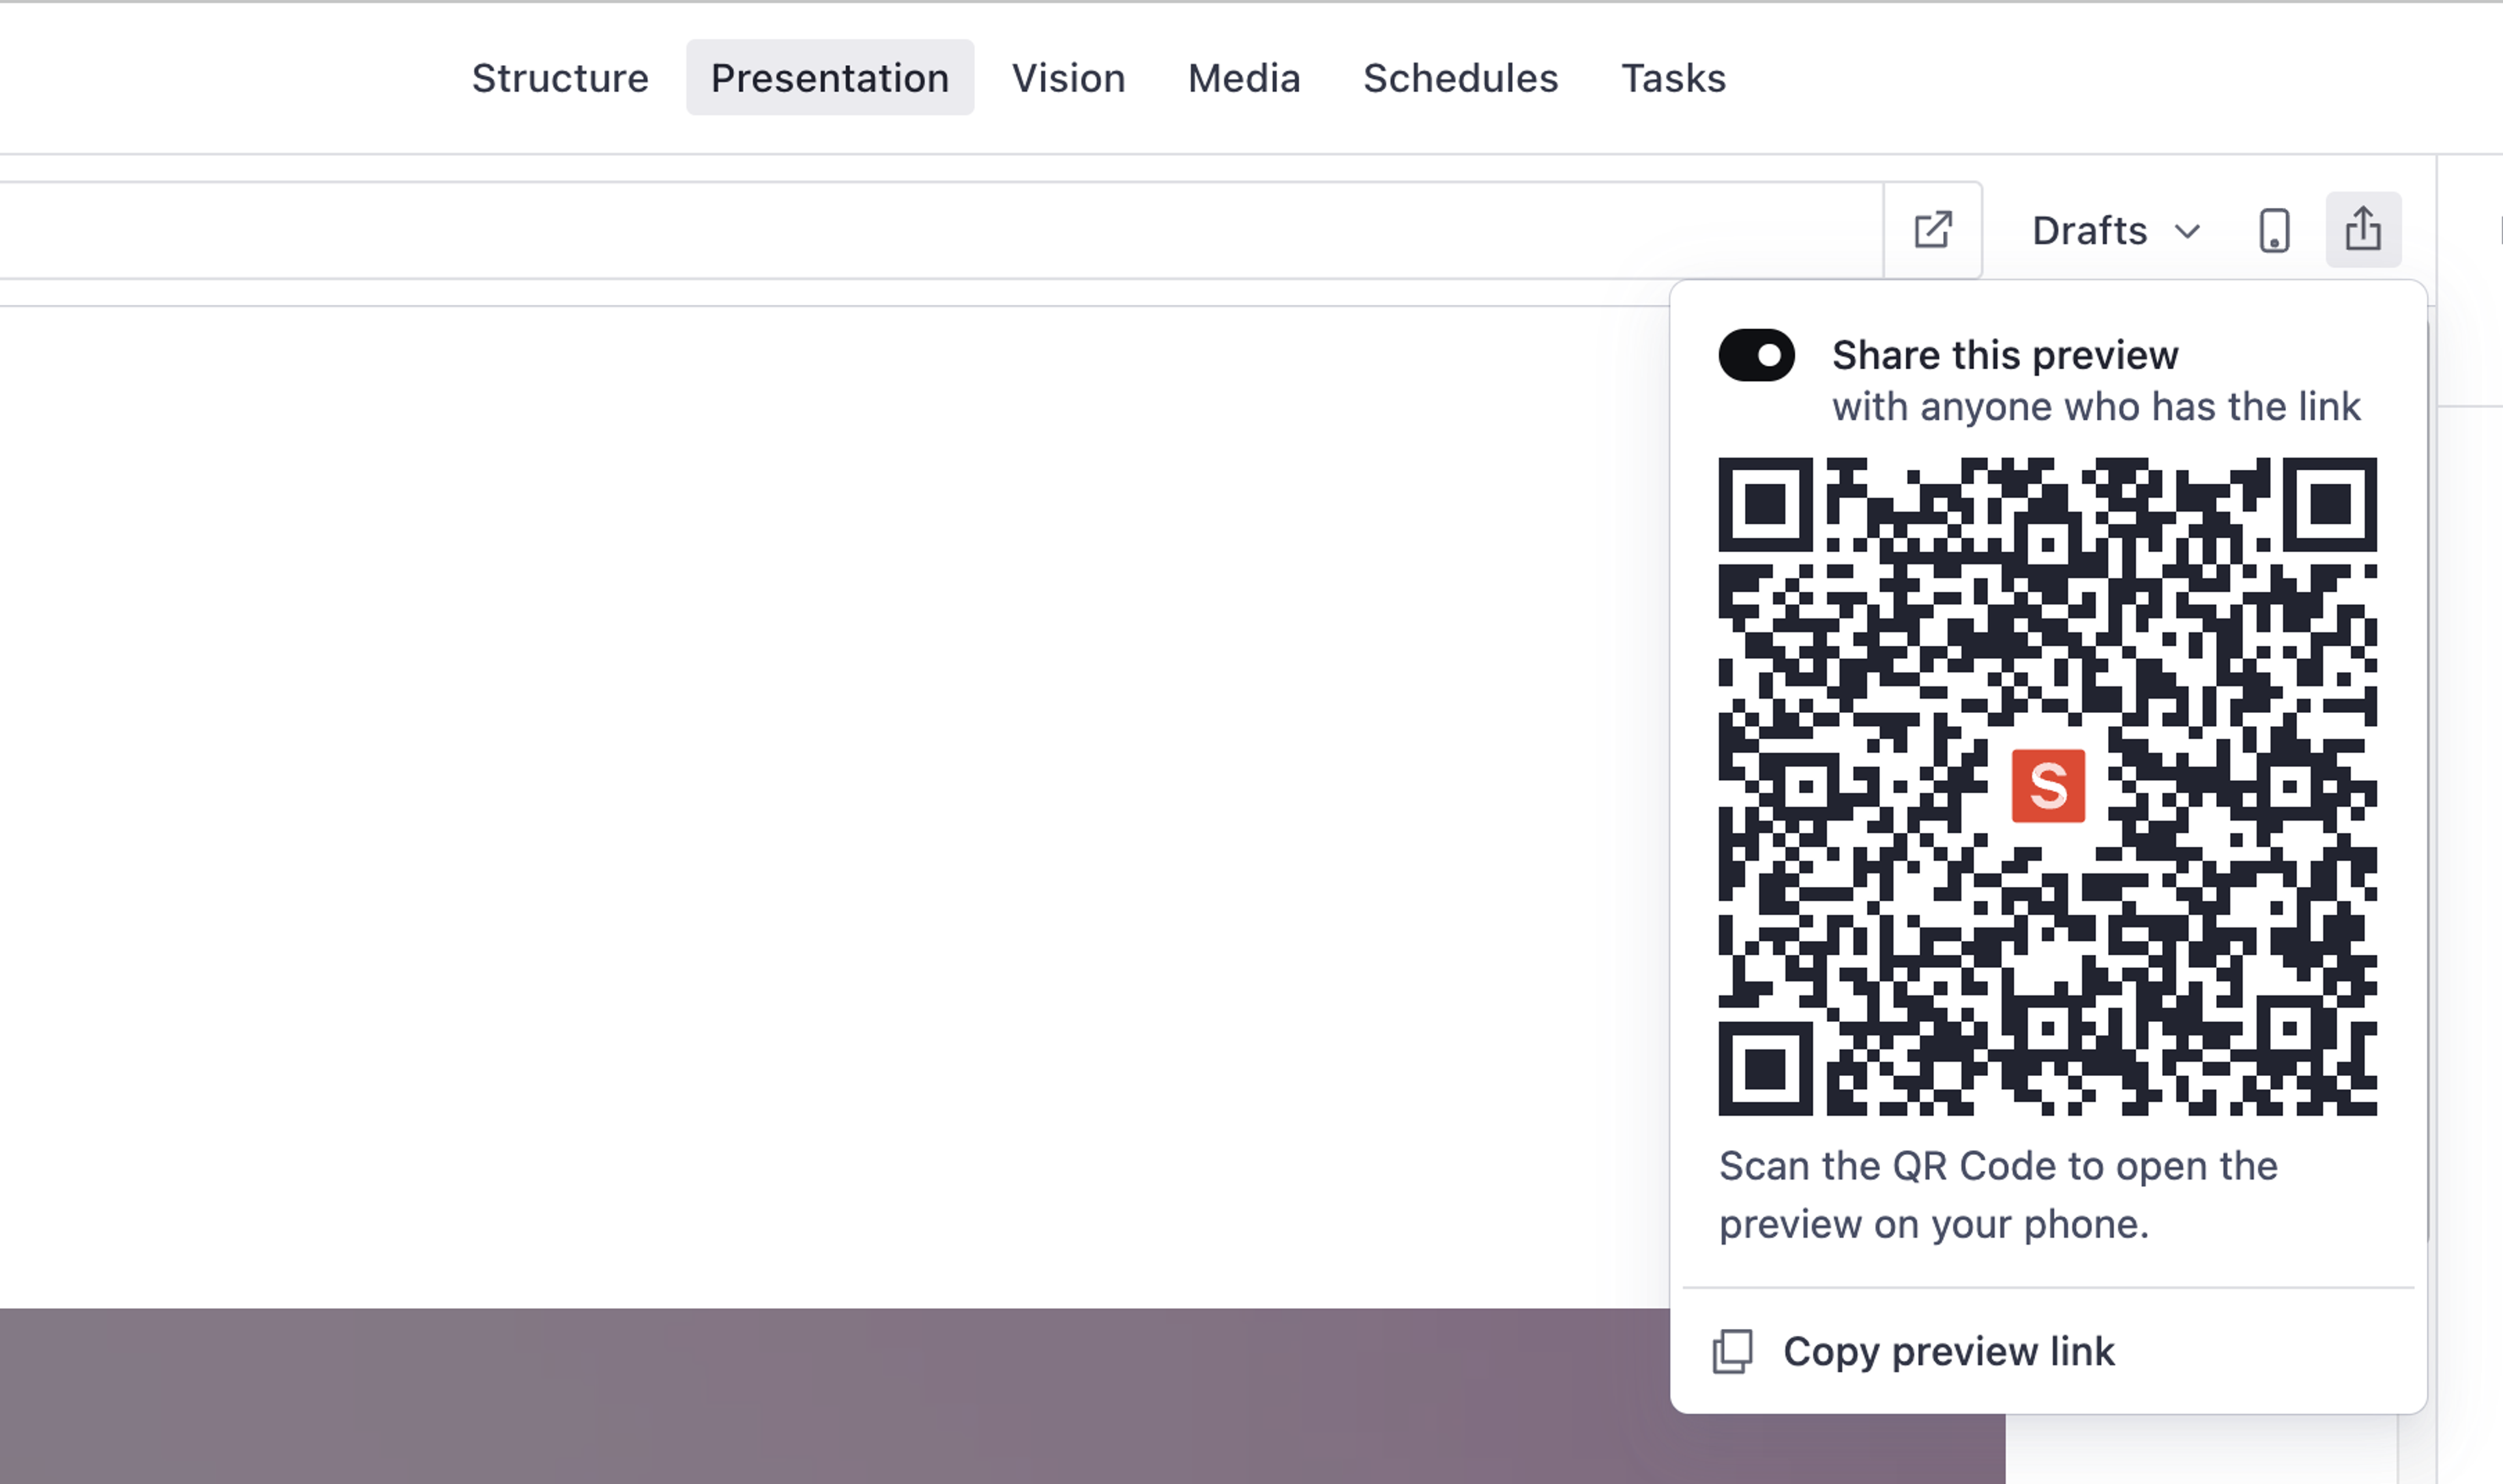Open the Vision tab
The height and width of the screenshot is (1484, 2503).
[1068, 78]
